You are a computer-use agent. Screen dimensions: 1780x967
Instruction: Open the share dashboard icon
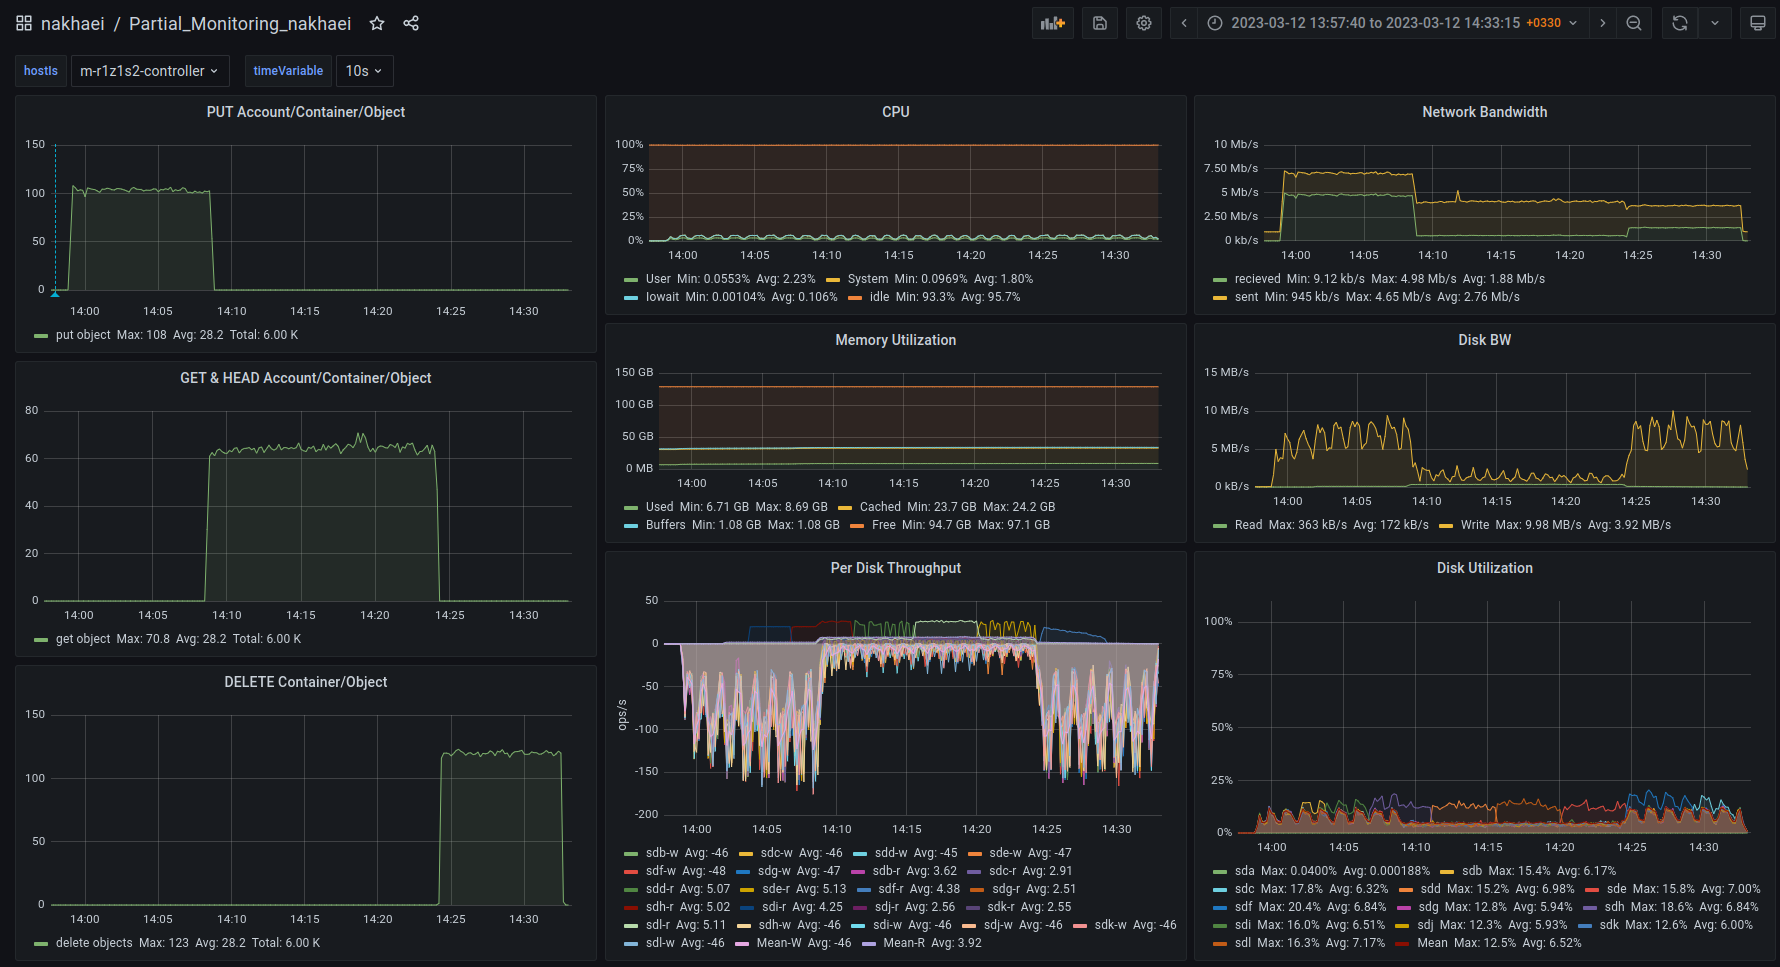tap(411, 23)
